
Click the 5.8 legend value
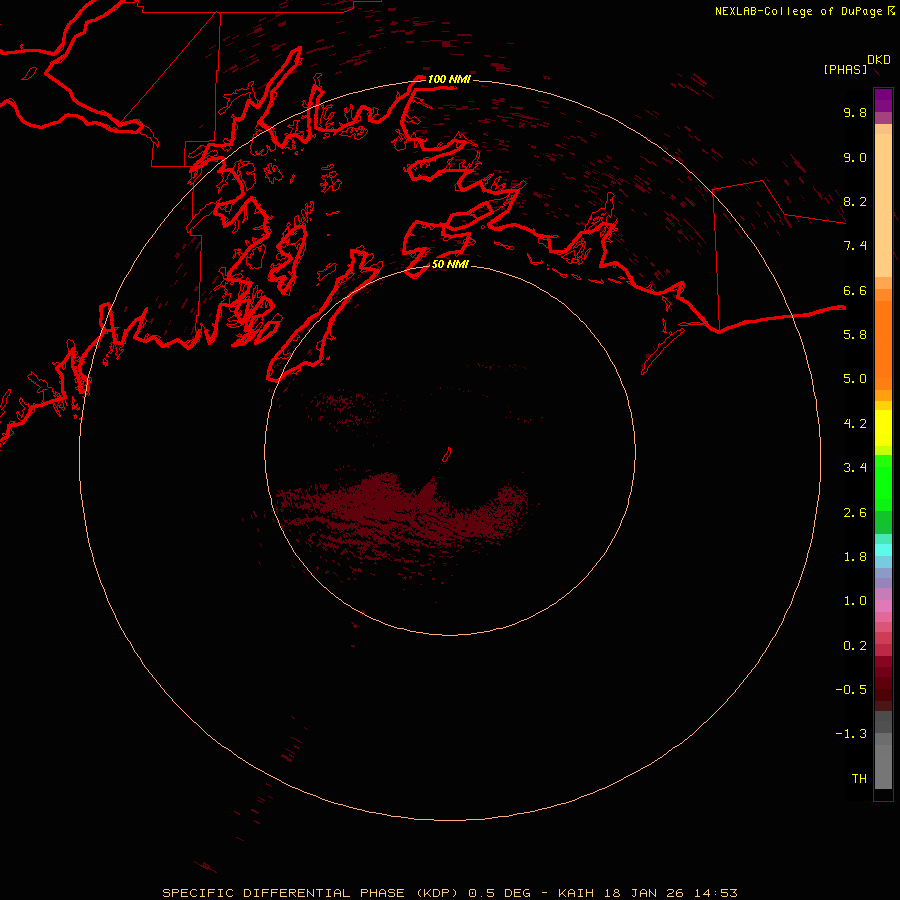855,335
